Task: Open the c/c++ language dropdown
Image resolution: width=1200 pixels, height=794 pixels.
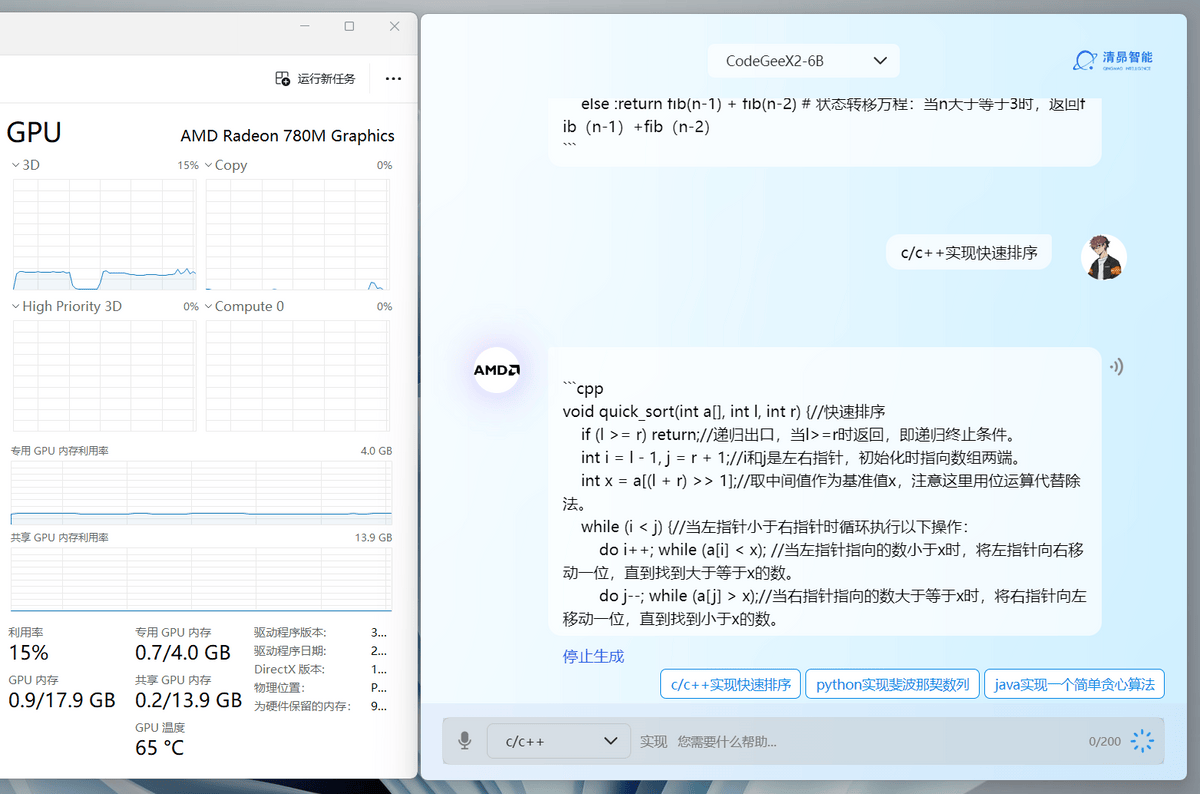Action: click(559, 741)
